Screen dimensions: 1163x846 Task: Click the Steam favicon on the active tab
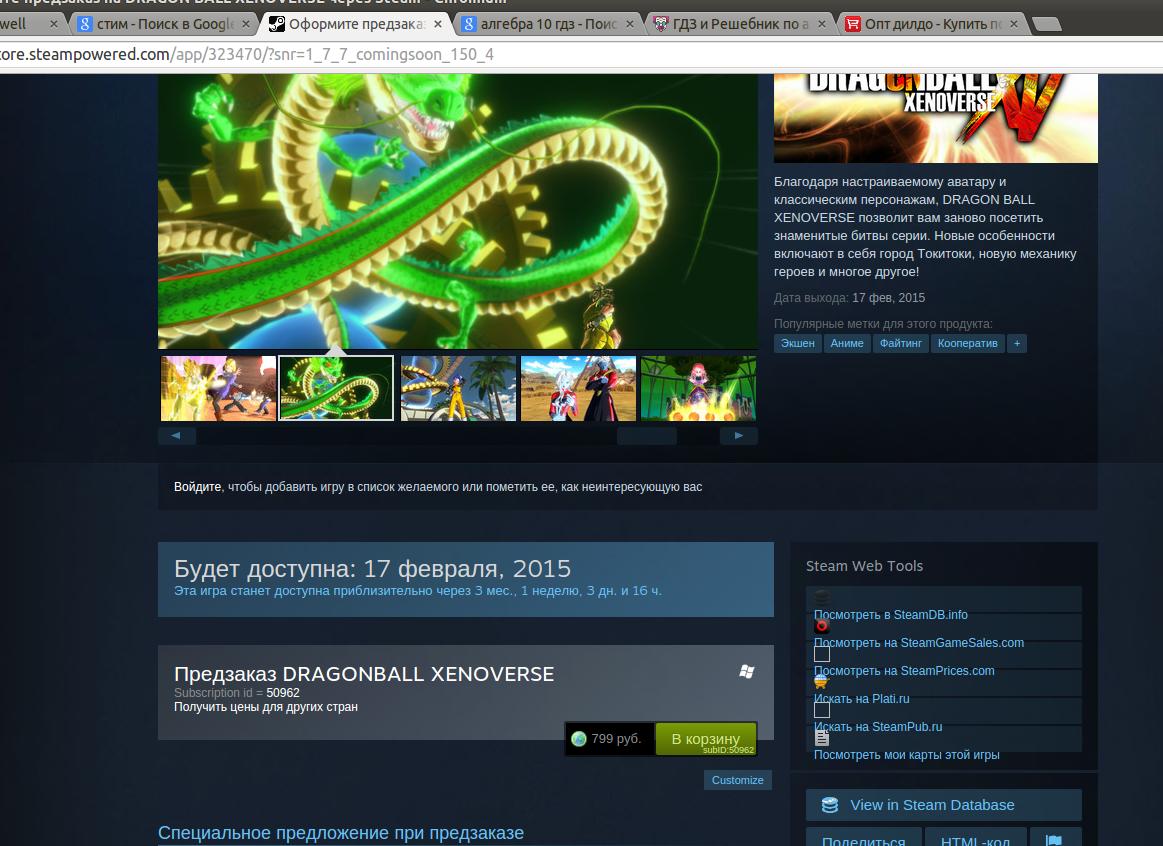(x=276, y=24)
